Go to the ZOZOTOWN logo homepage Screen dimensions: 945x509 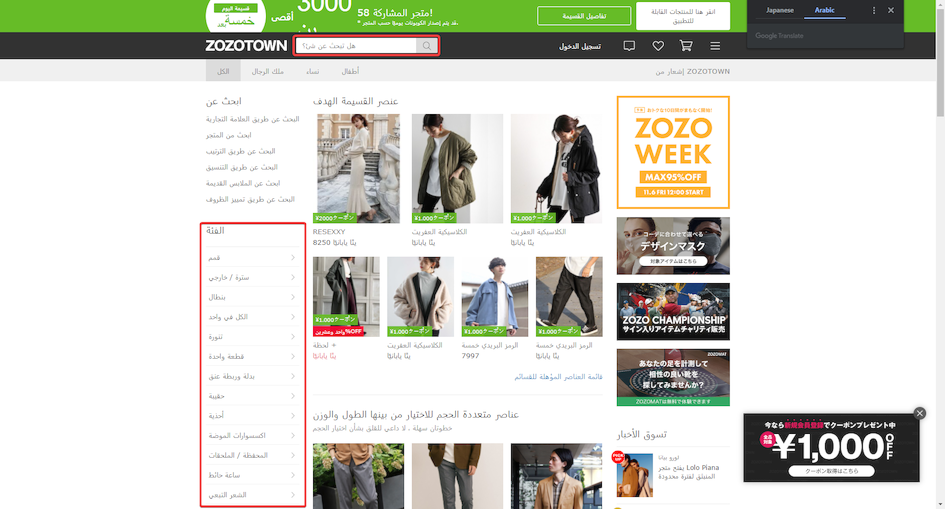coord(246,46)
